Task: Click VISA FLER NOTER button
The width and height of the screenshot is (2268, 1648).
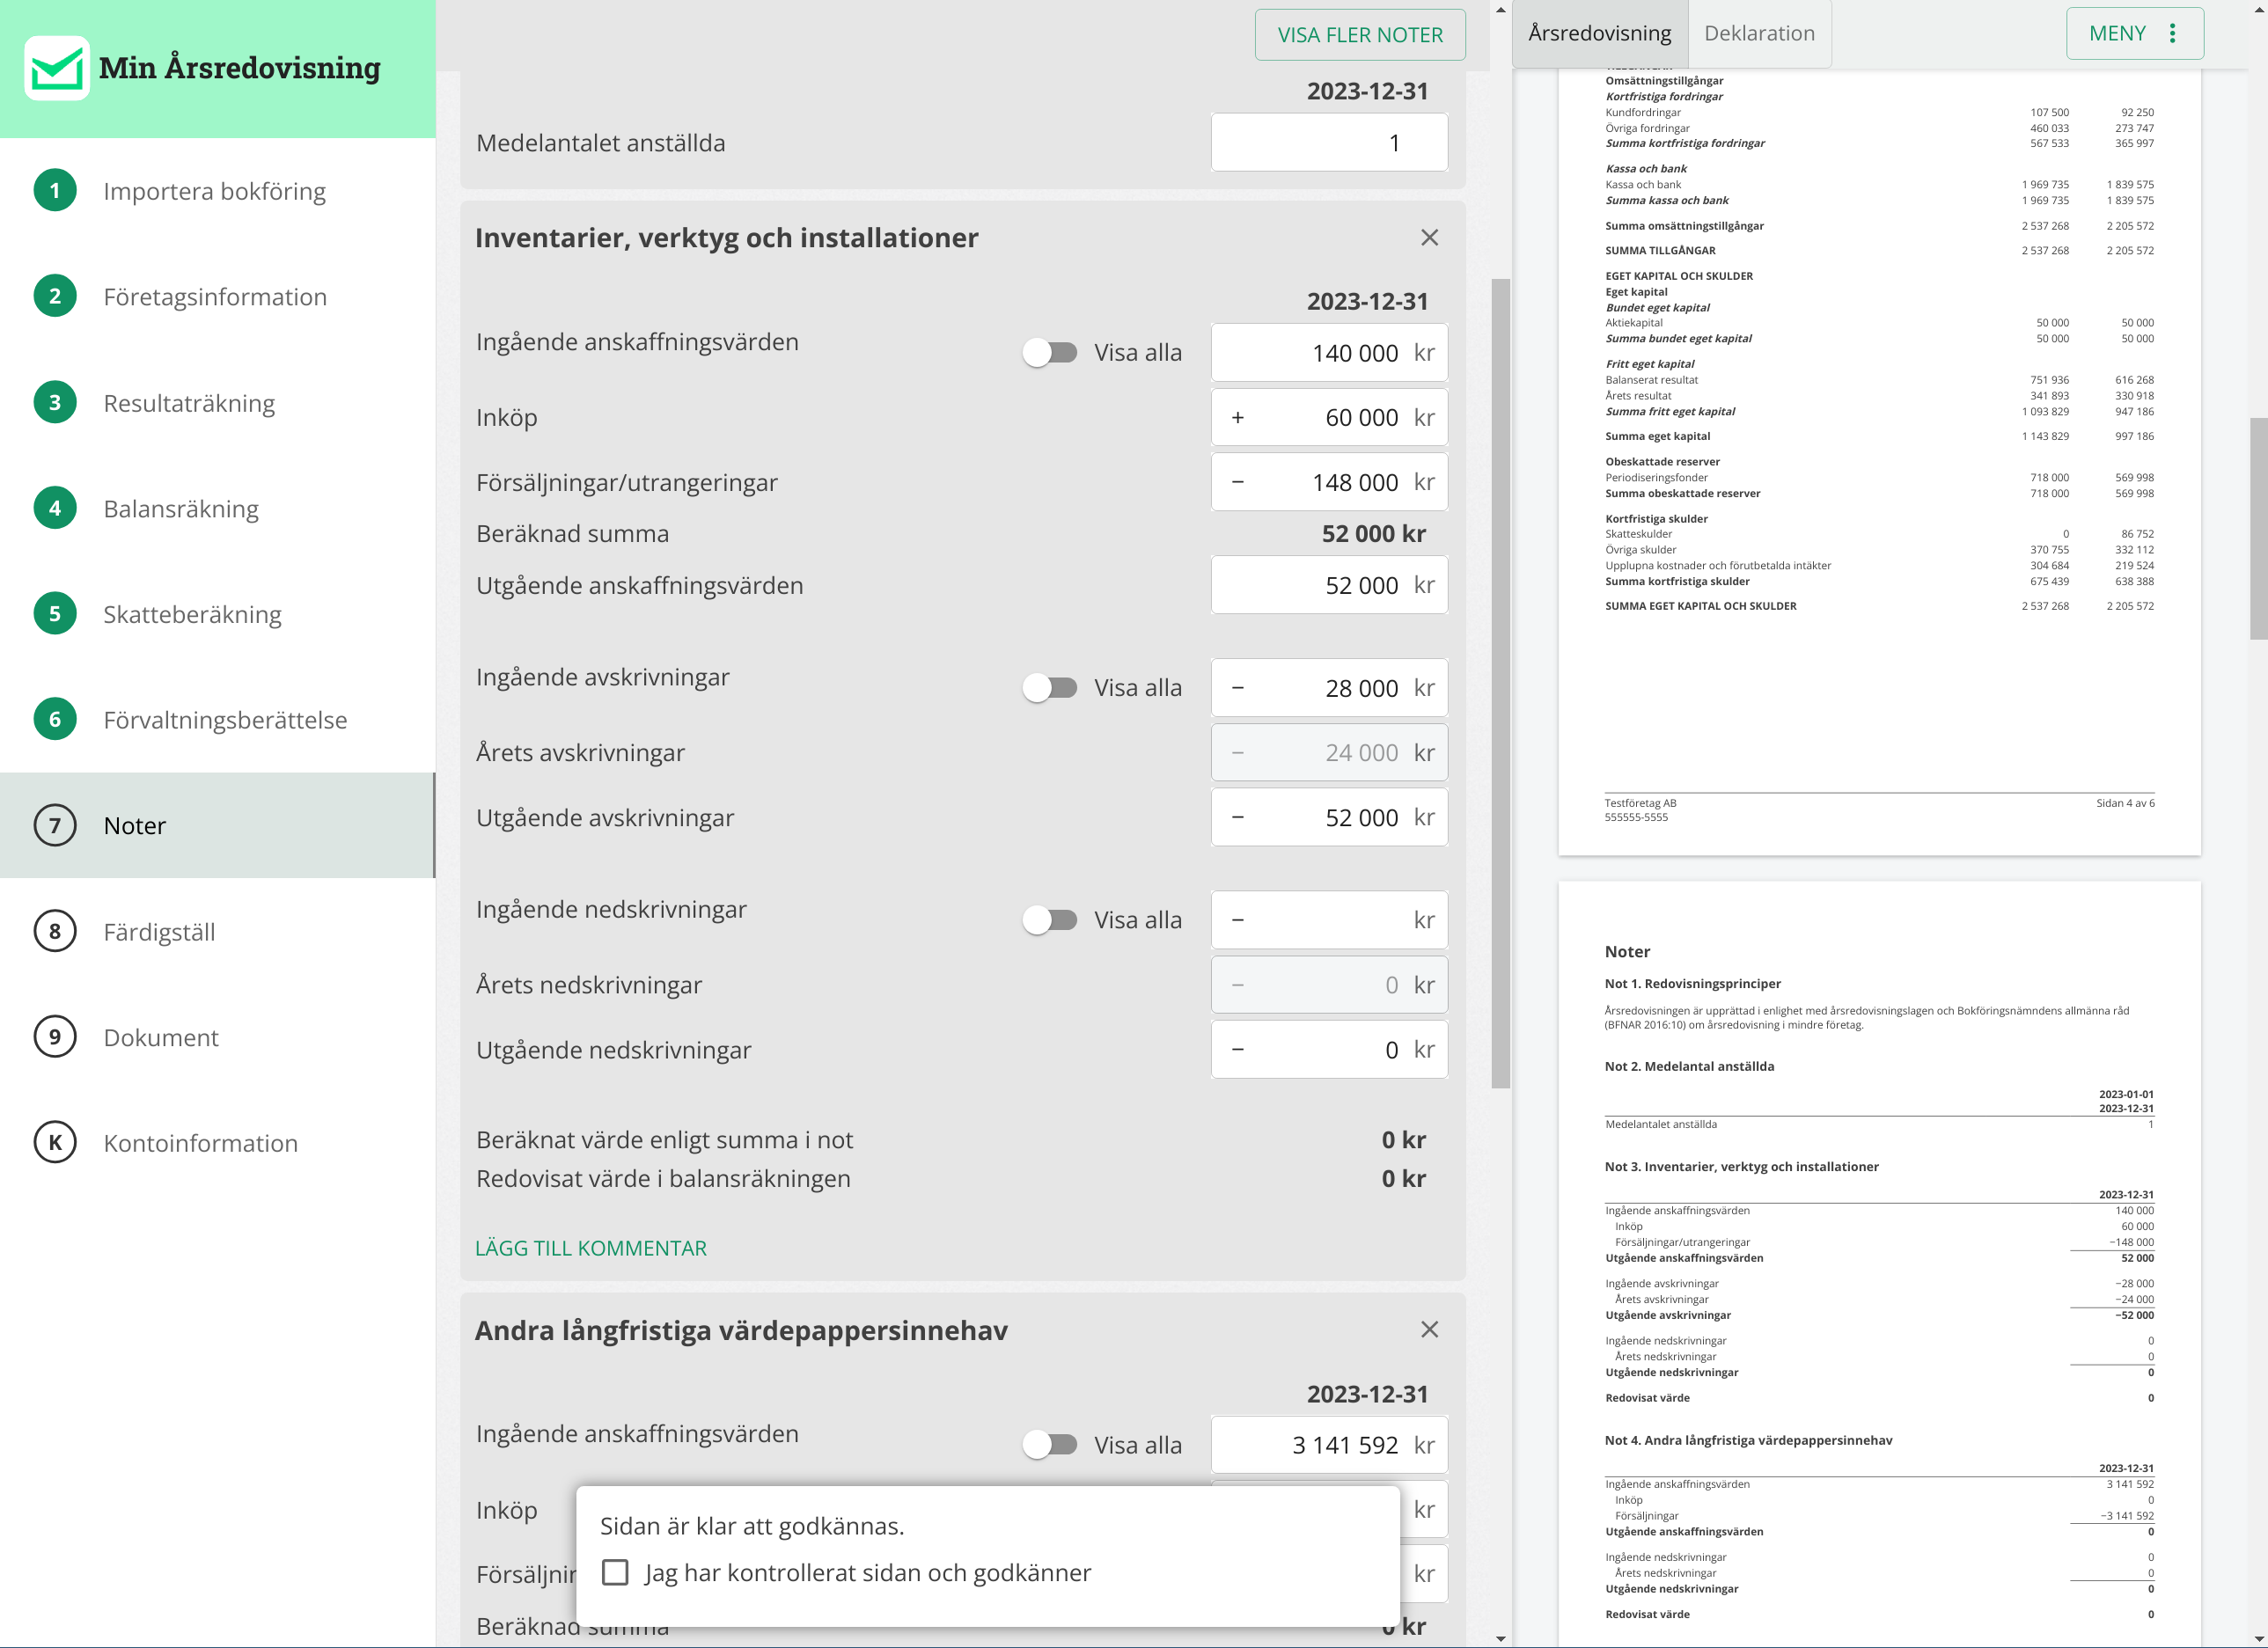Action: pos(1359,35)
